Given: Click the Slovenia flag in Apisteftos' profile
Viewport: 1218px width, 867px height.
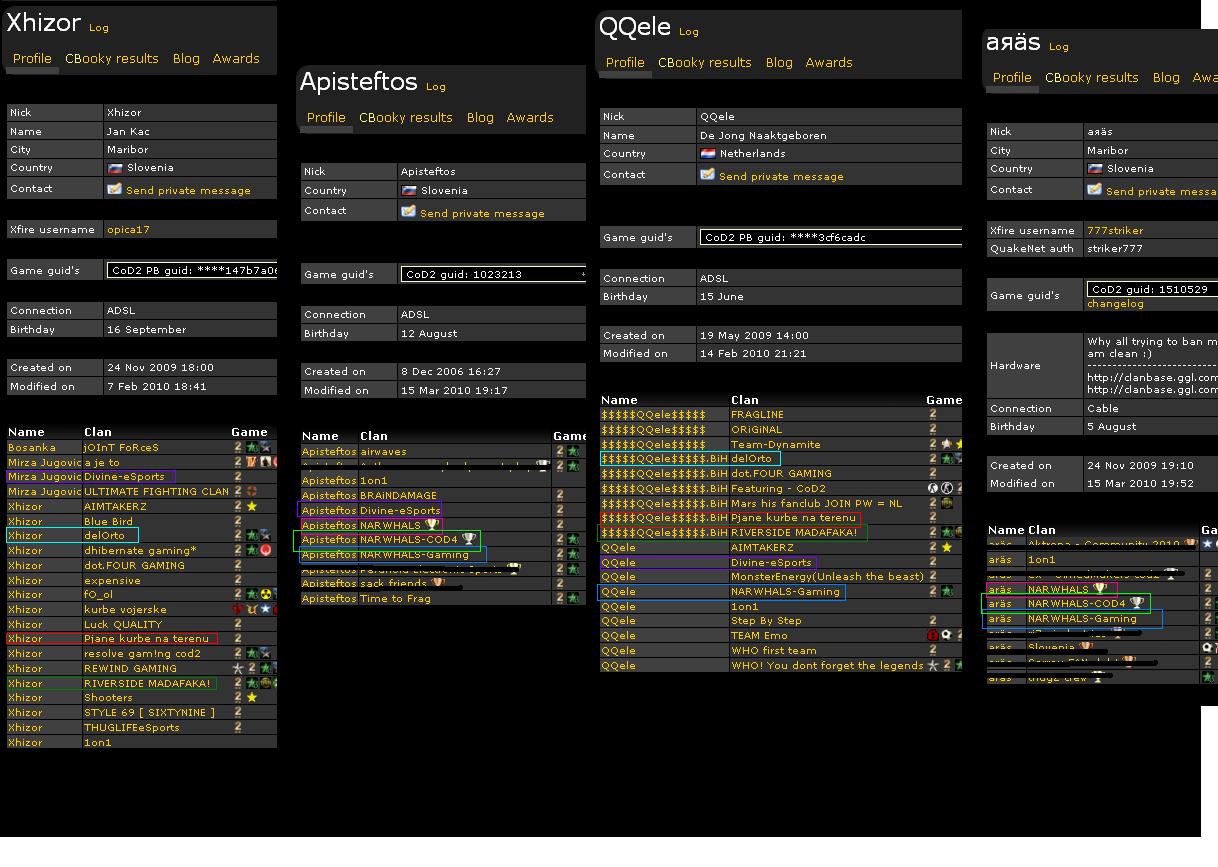Looking at the screenshot, I should [408, 190].
